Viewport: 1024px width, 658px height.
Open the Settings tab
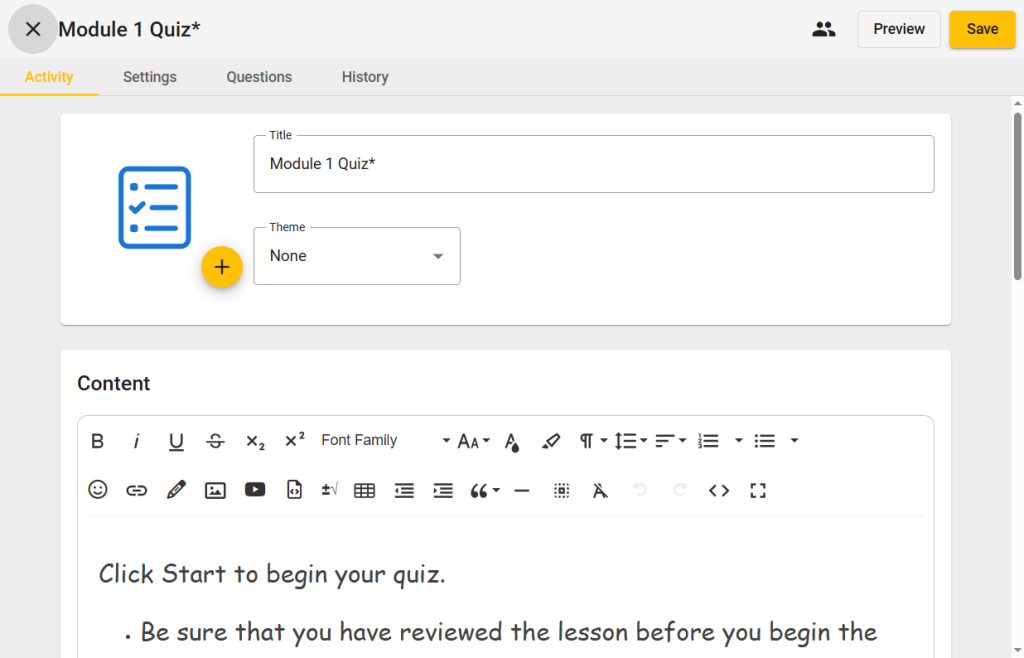[x=150, y=77]
